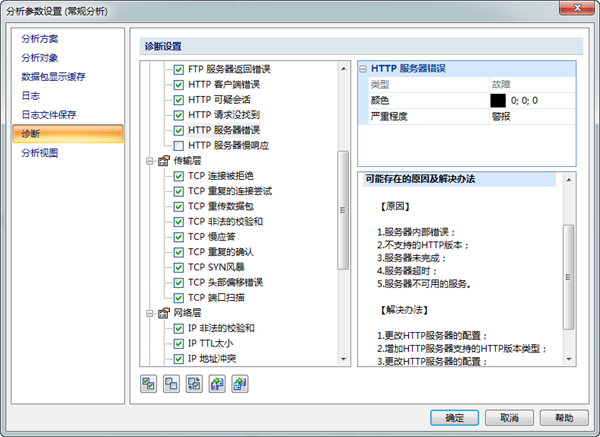Click the 严重程度 property name
600x437 pixels.
pos(389,116)
